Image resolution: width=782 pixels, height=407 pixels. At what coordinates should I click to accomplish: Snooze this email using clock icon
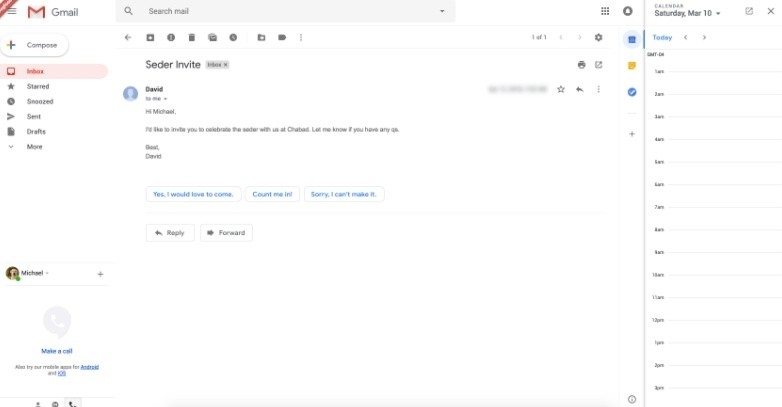pos(233,37)
